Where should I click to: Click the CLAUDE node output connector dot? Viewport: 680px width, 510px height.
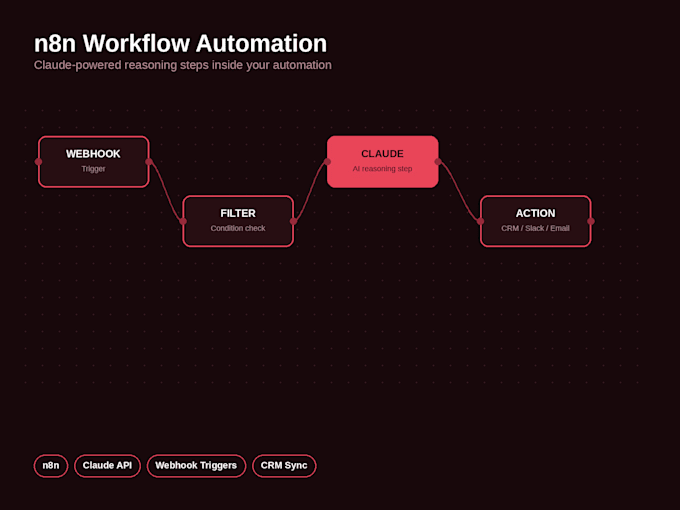[438, 162]
